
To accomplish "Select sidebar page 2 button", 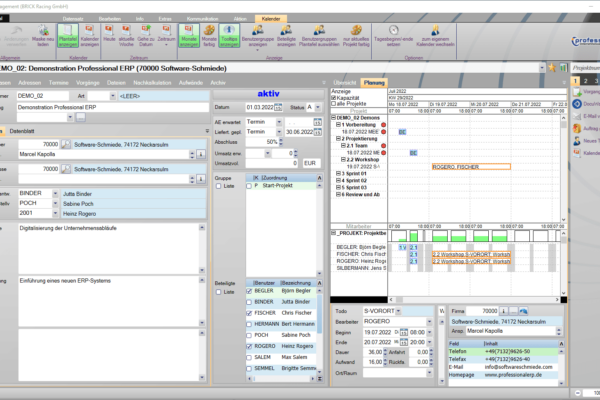I will point(585,81).
